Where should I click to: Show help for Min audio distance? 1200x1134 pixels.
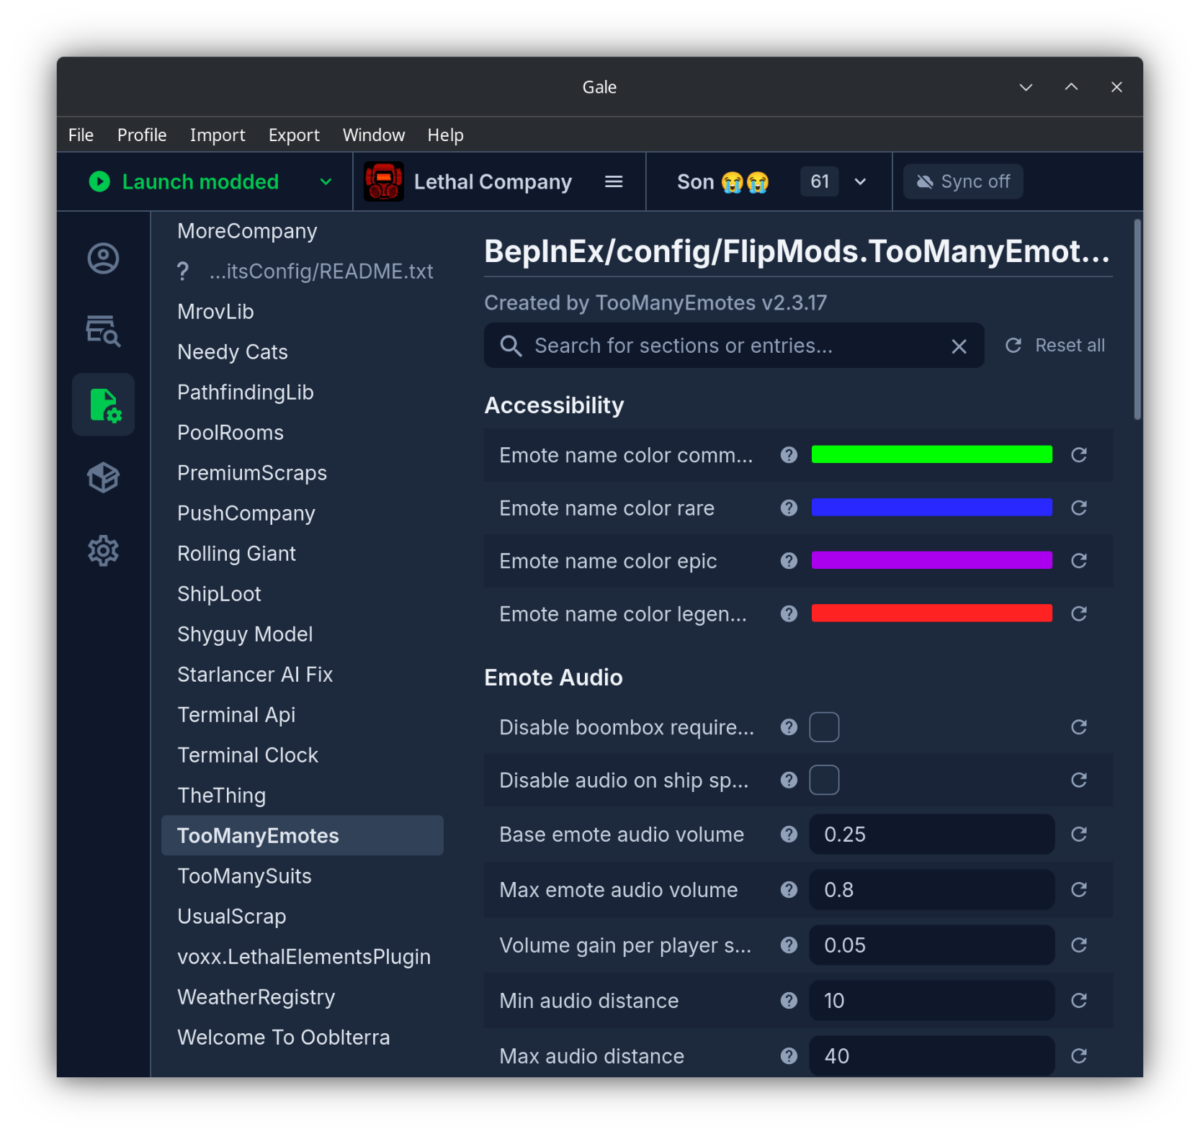click(x=789, y=1001)
